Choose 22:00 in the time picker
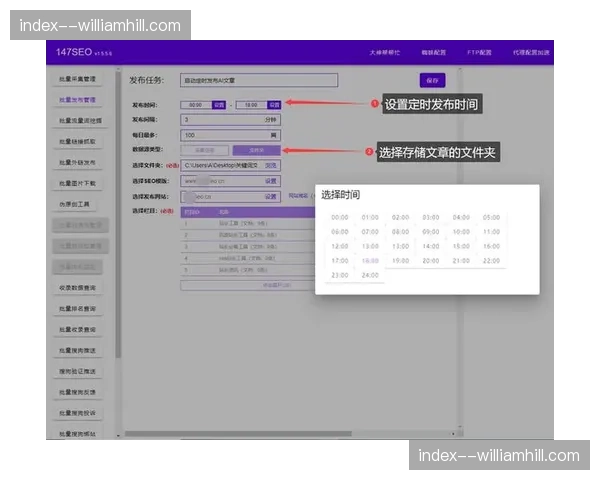This screenshot has width=600, height=480. click(x=491, y=261)
